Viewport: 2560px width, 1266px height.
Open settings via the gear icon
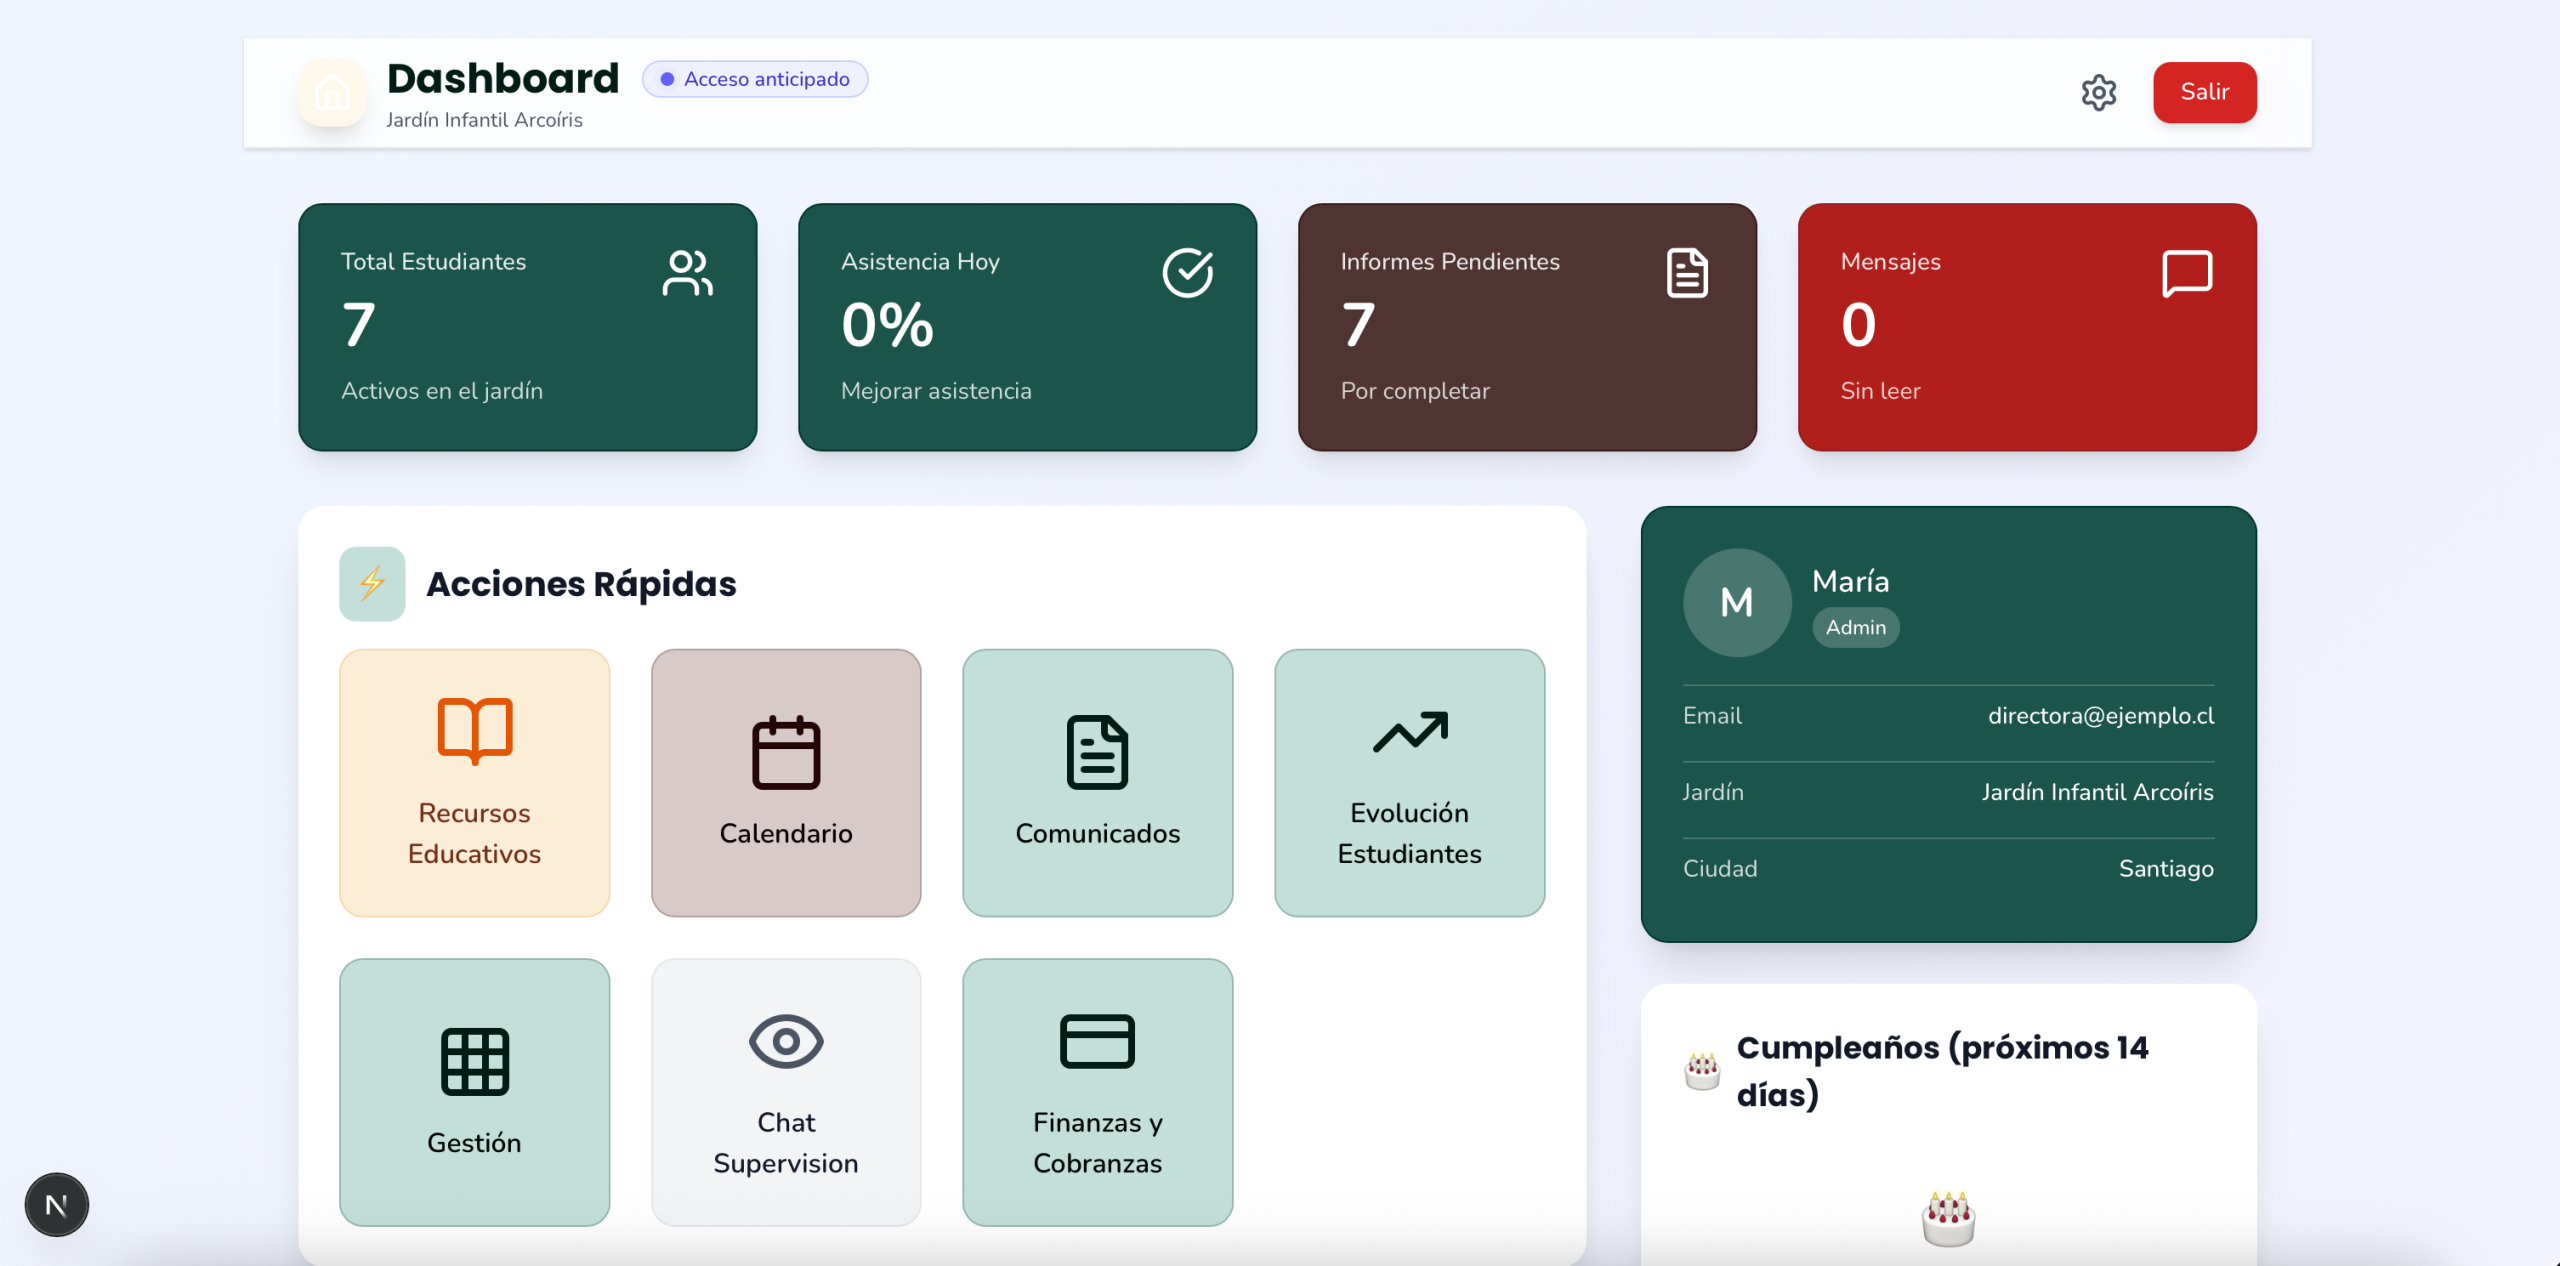(x=2098, y=92)
